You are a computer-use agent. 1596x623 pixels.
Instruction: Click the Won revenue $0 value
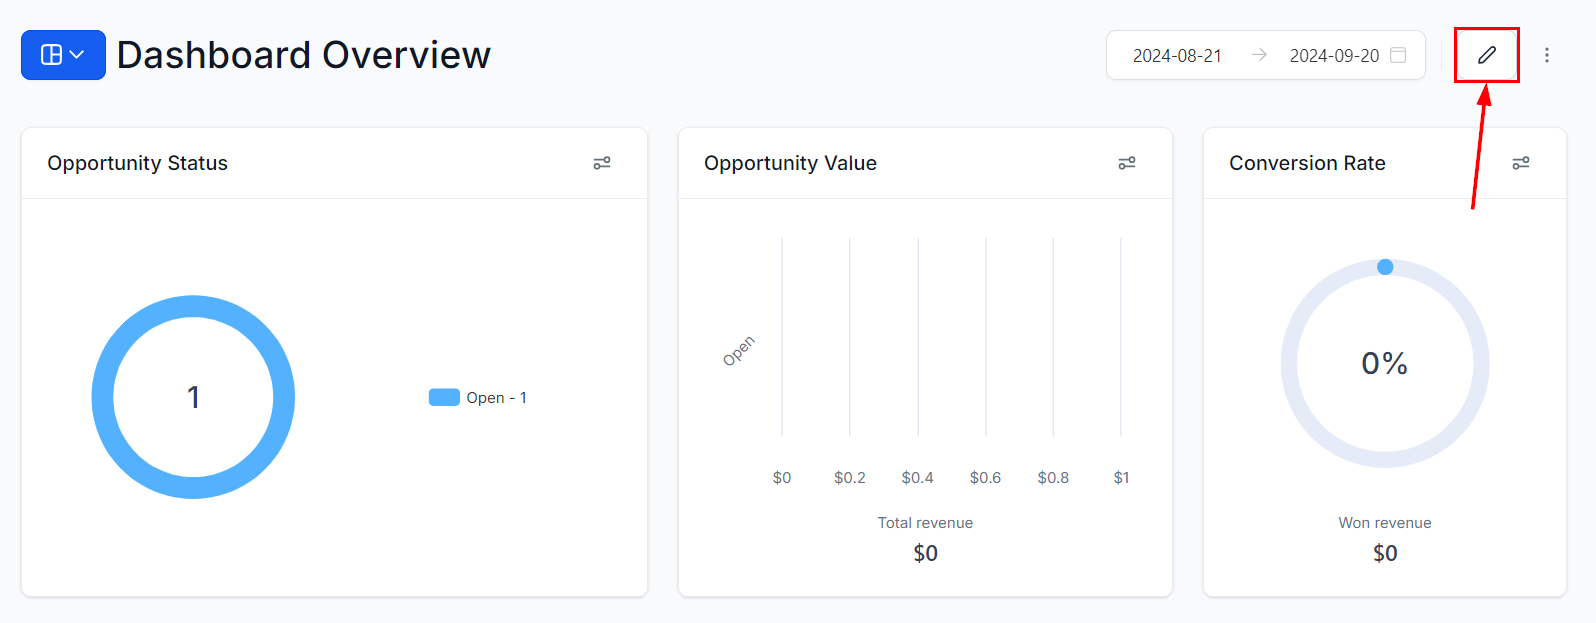(x=1385, y=553)
